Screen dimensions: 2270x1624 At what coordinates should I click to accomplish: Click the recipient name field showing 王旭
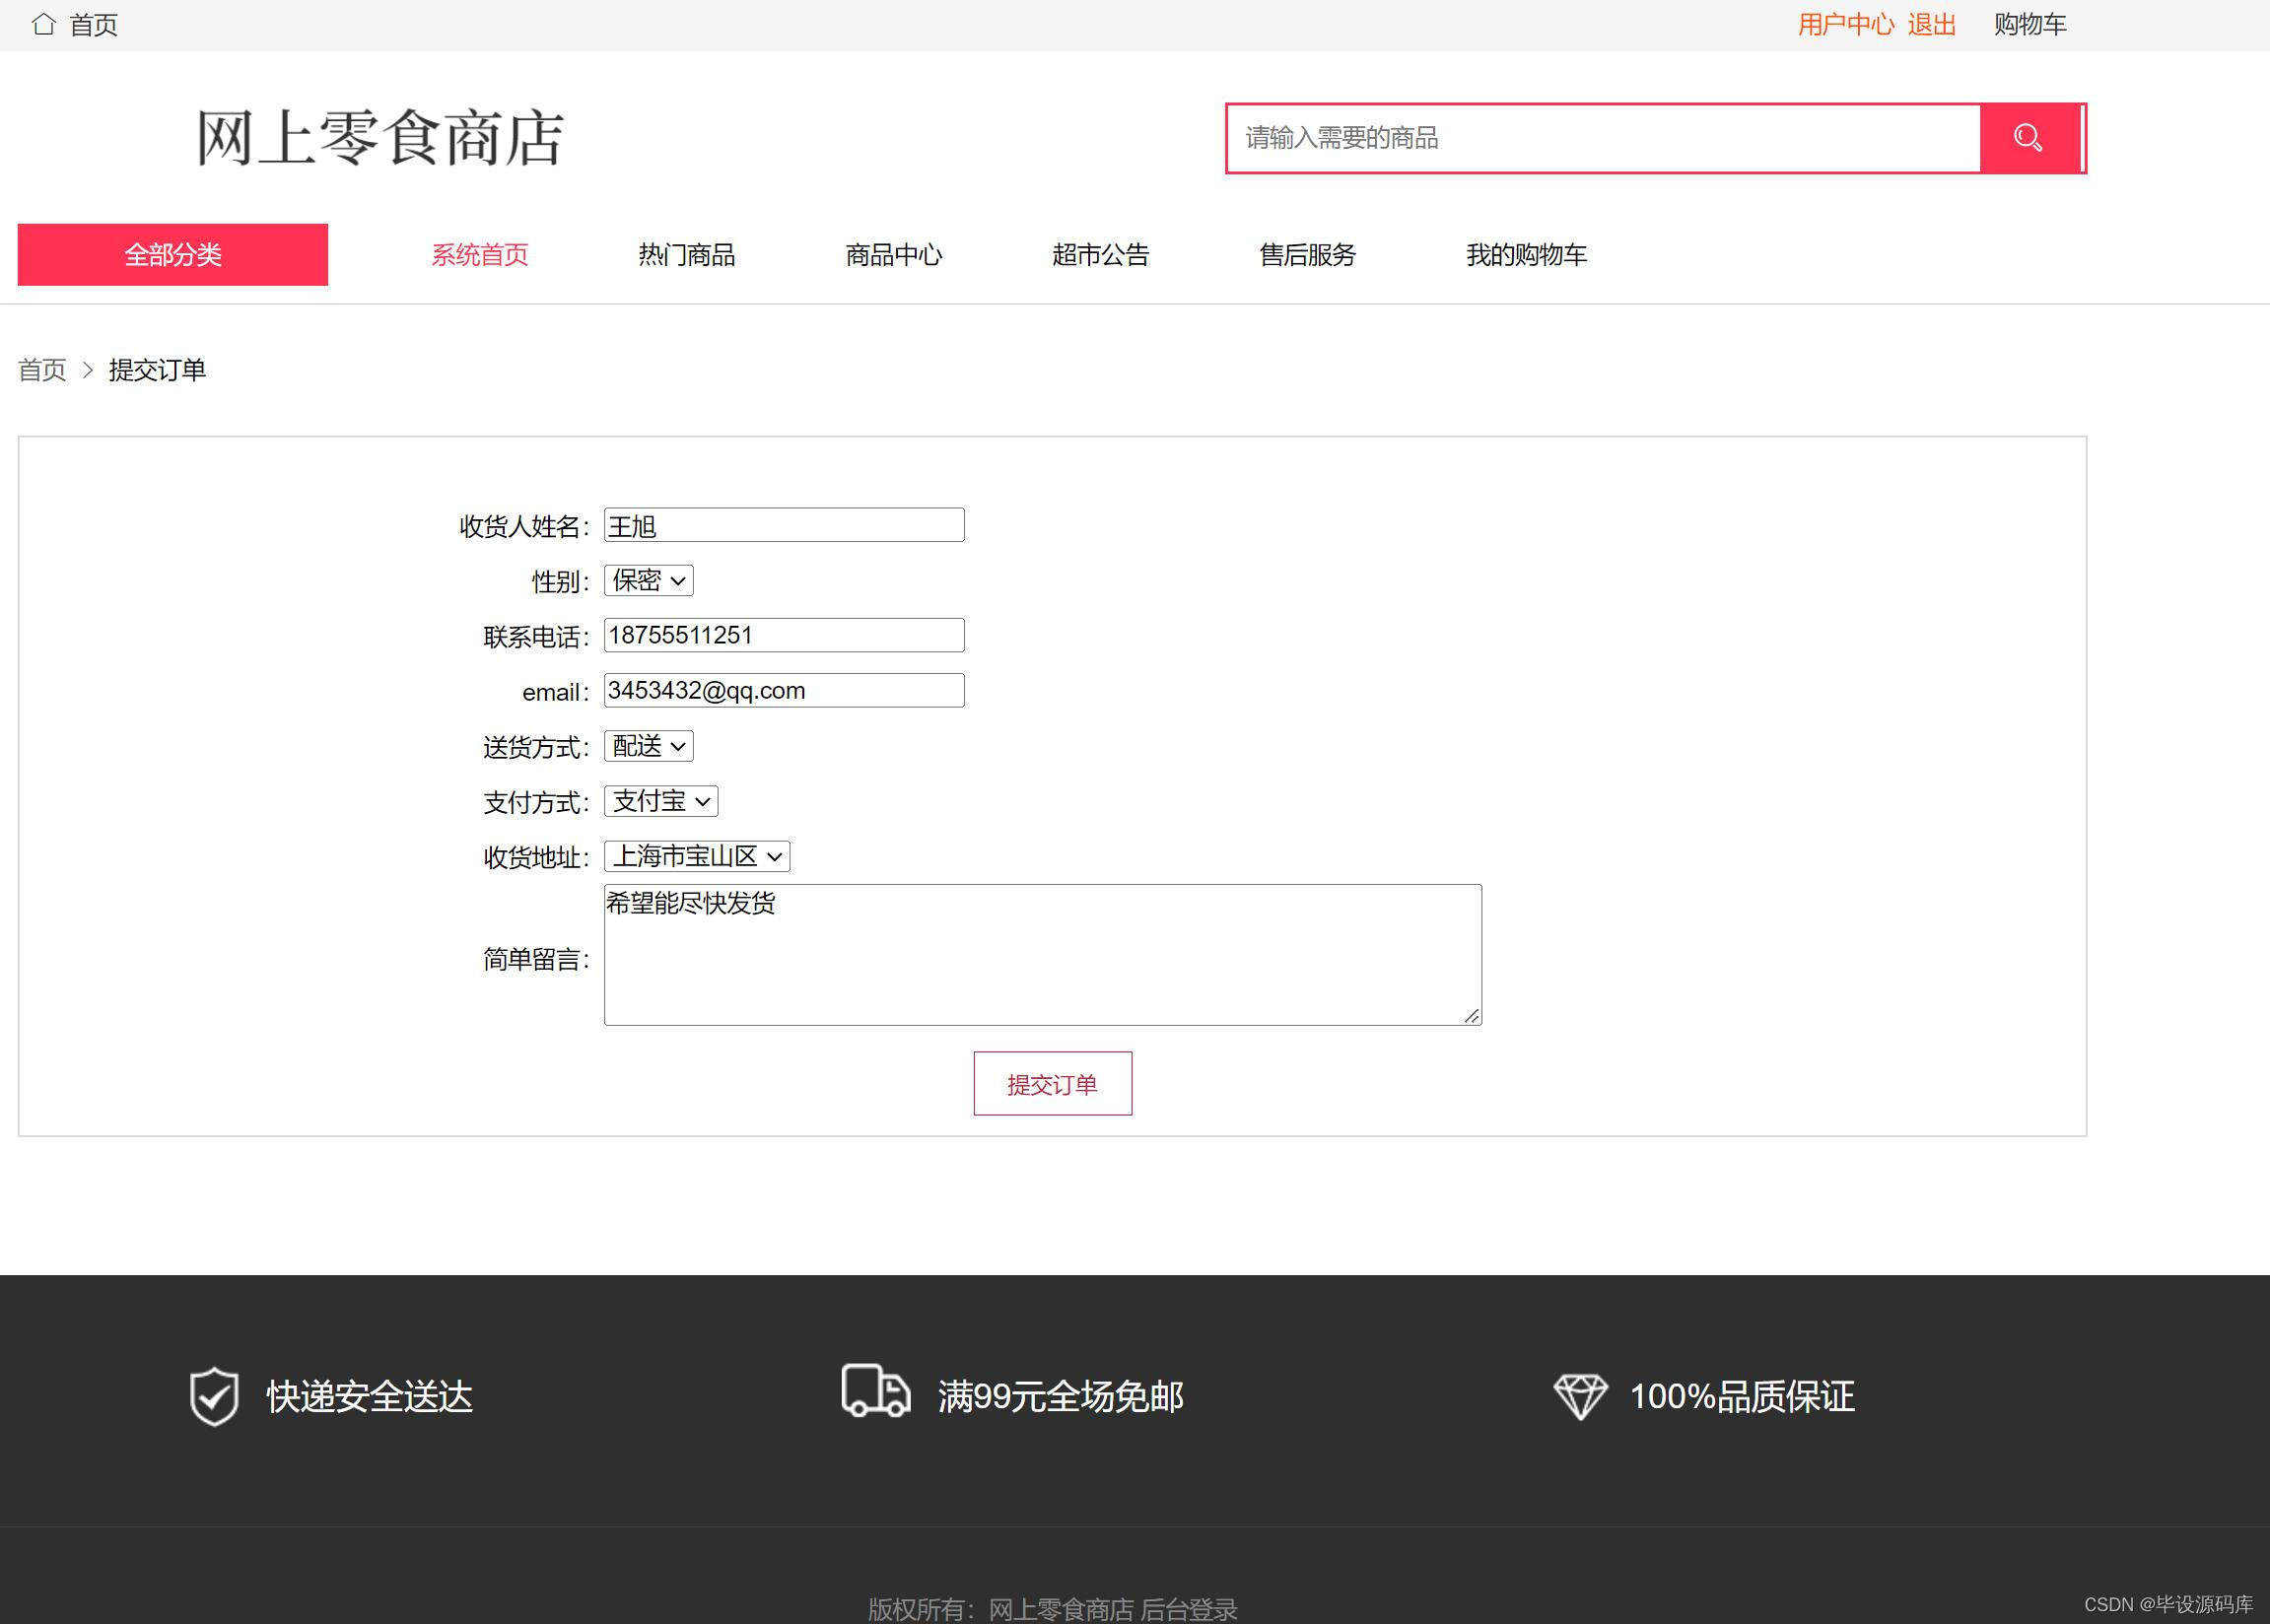point(782,524)
